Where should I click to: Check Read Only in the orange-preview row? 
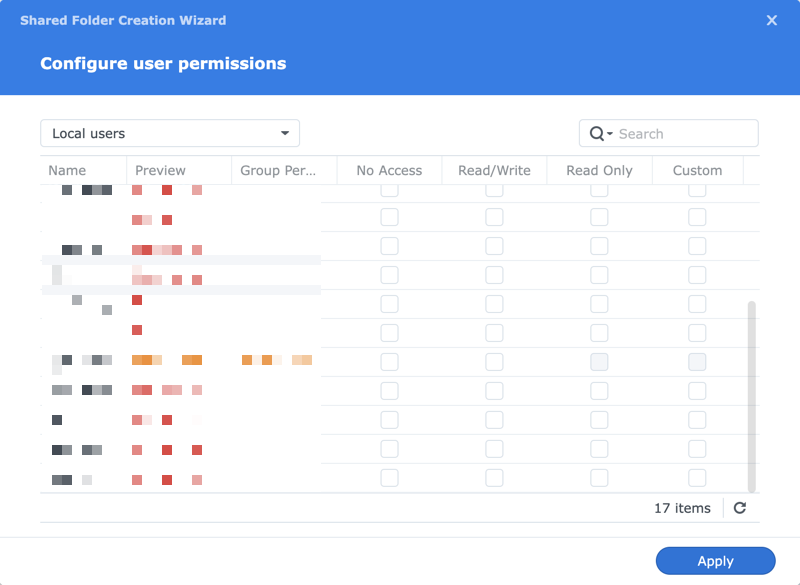click(599, 362)
